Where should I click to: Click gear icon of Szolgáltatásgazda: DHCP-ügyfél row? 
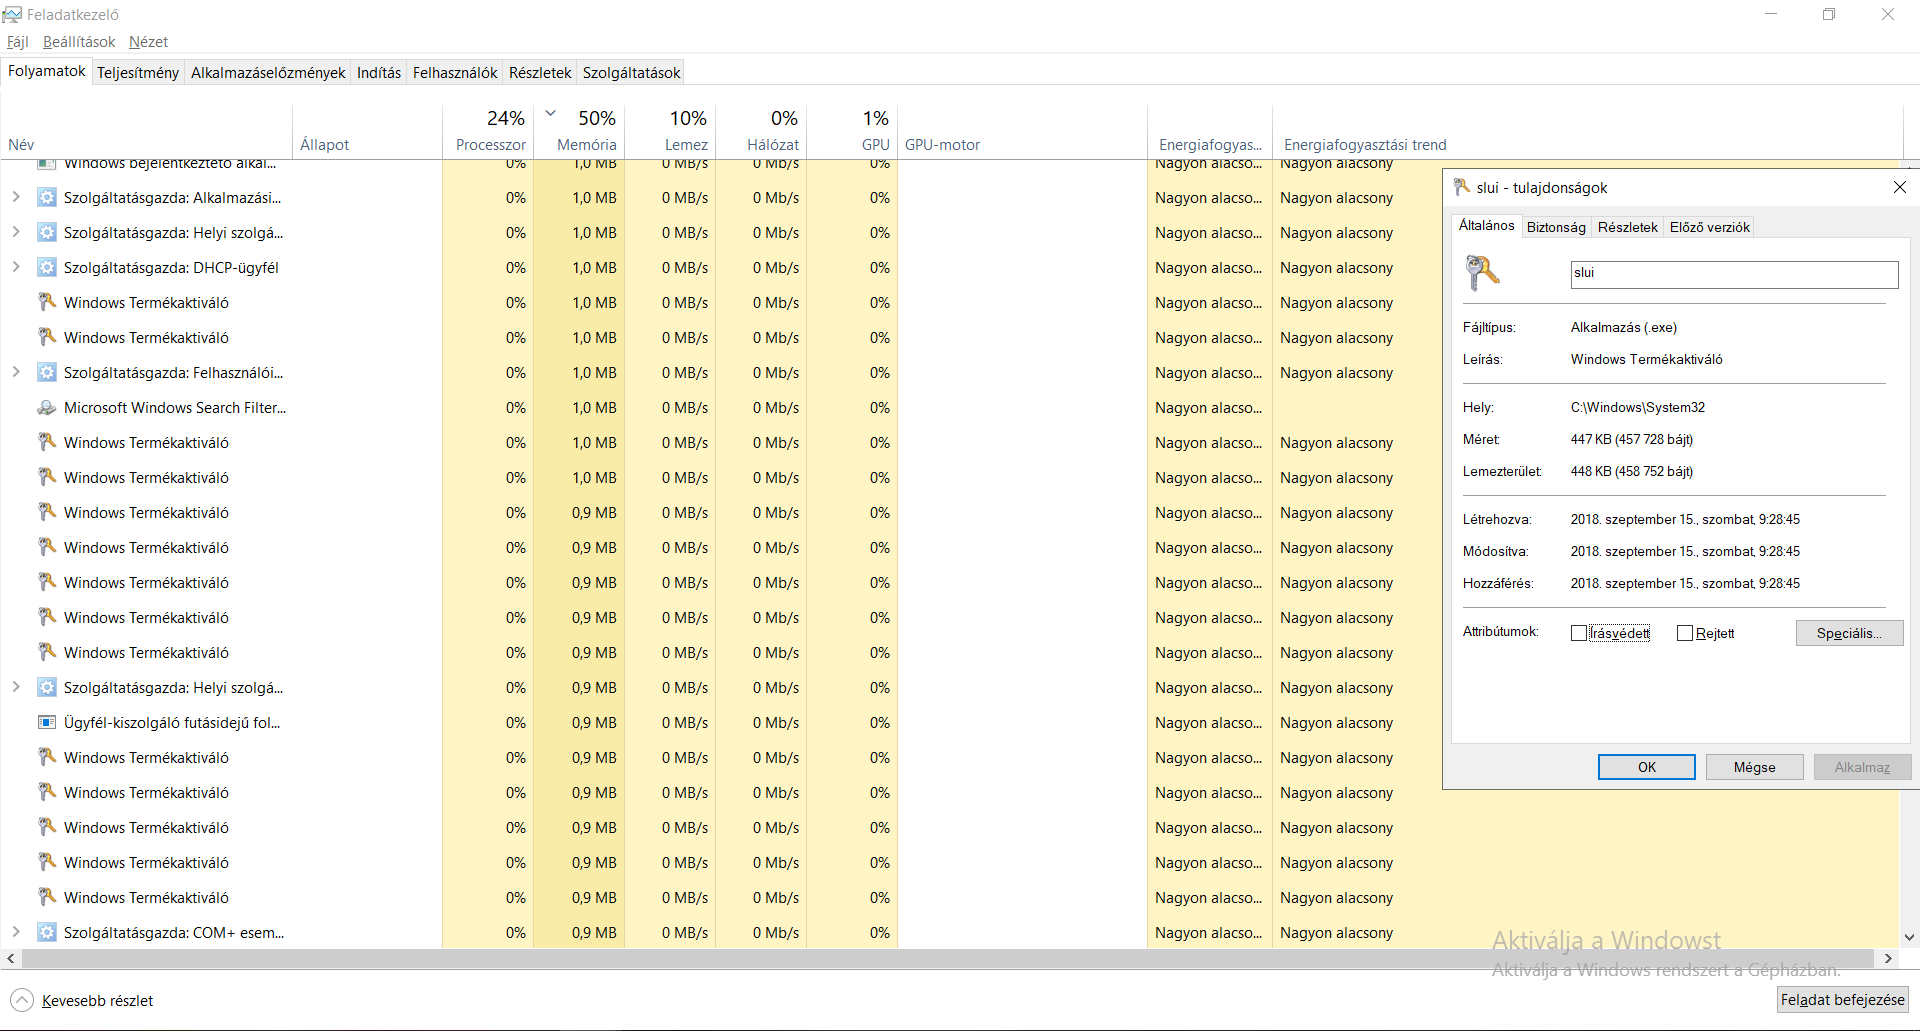[x=46, y=268]
